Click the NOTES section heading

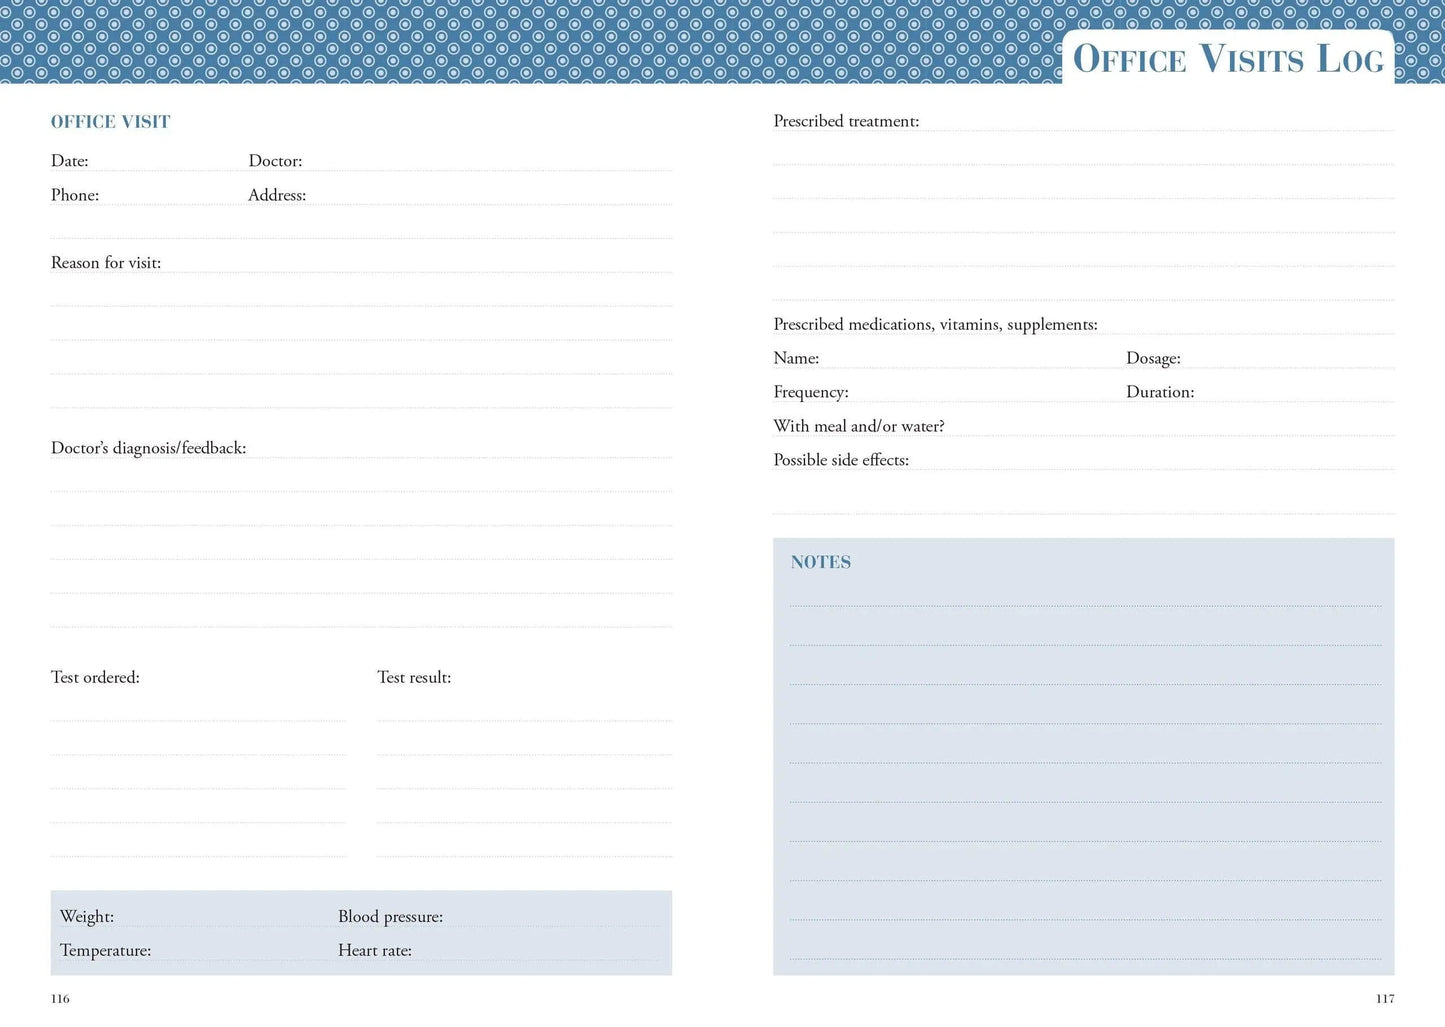tap(820, 562)
